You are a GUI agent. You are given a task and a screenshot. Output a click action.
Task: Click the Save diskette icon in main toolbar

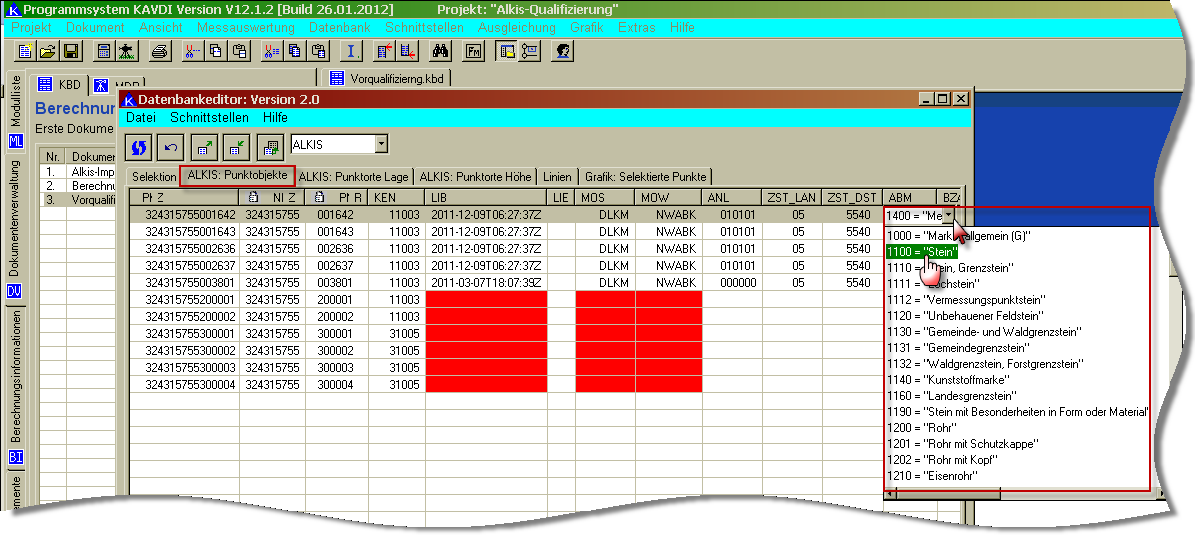click(x=72, y=51)
